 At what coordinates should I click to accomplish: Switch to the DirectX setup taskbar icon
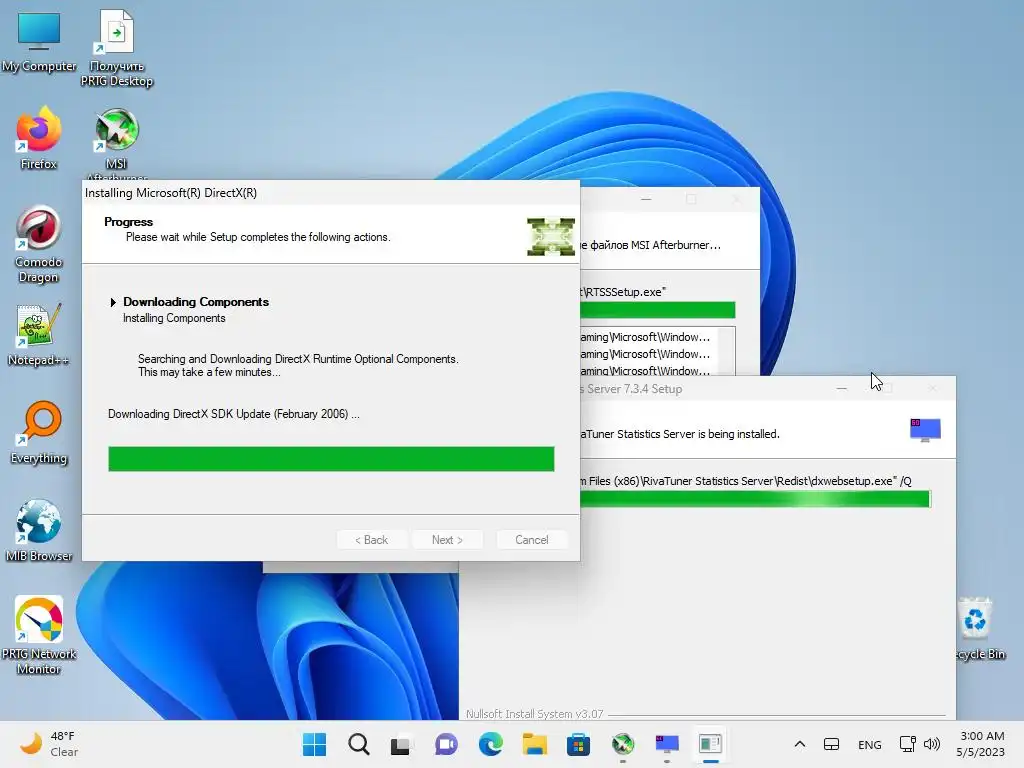[710, 744]
